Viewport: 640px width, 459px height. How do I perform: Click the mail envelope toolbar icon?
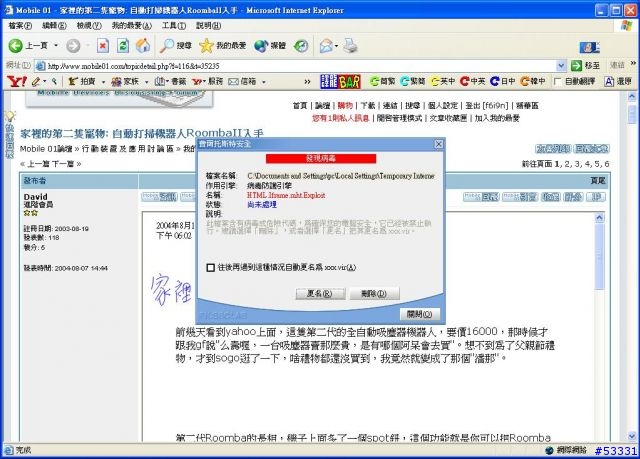click(326, 46)
